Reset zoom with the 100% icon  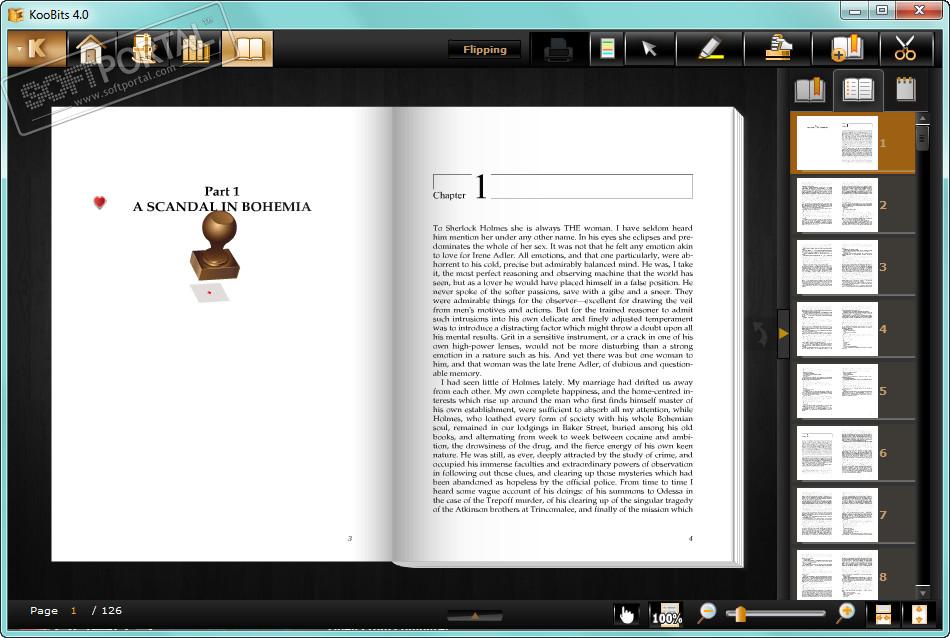[x=666, y=614]
